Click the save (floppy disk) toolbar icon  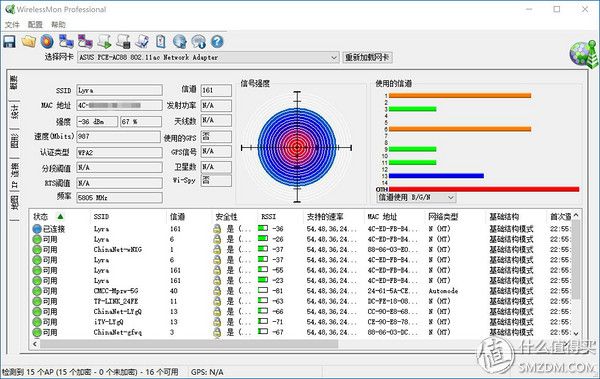click(x=9, y=41)
